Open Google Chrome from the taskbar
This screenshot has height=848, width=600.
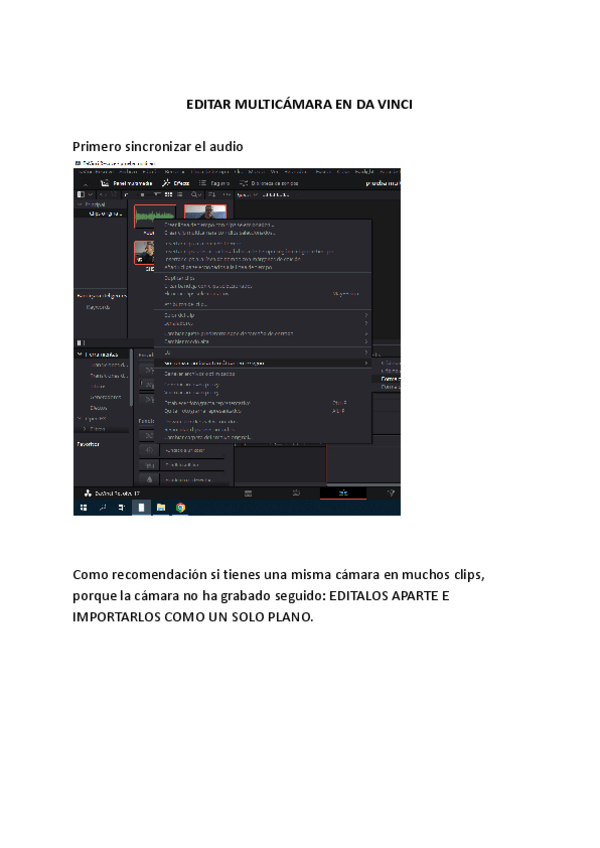coord(181,507)
